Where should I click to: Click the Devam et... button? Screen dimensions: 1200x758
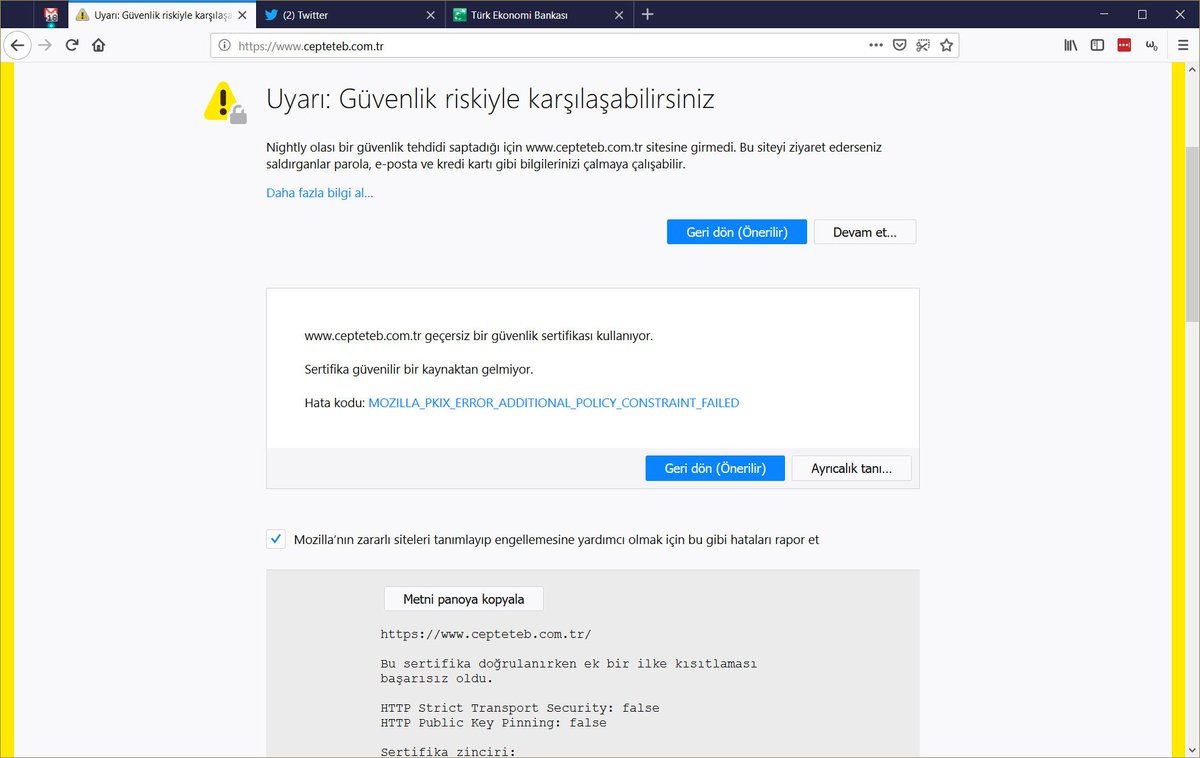coord(865,232)
